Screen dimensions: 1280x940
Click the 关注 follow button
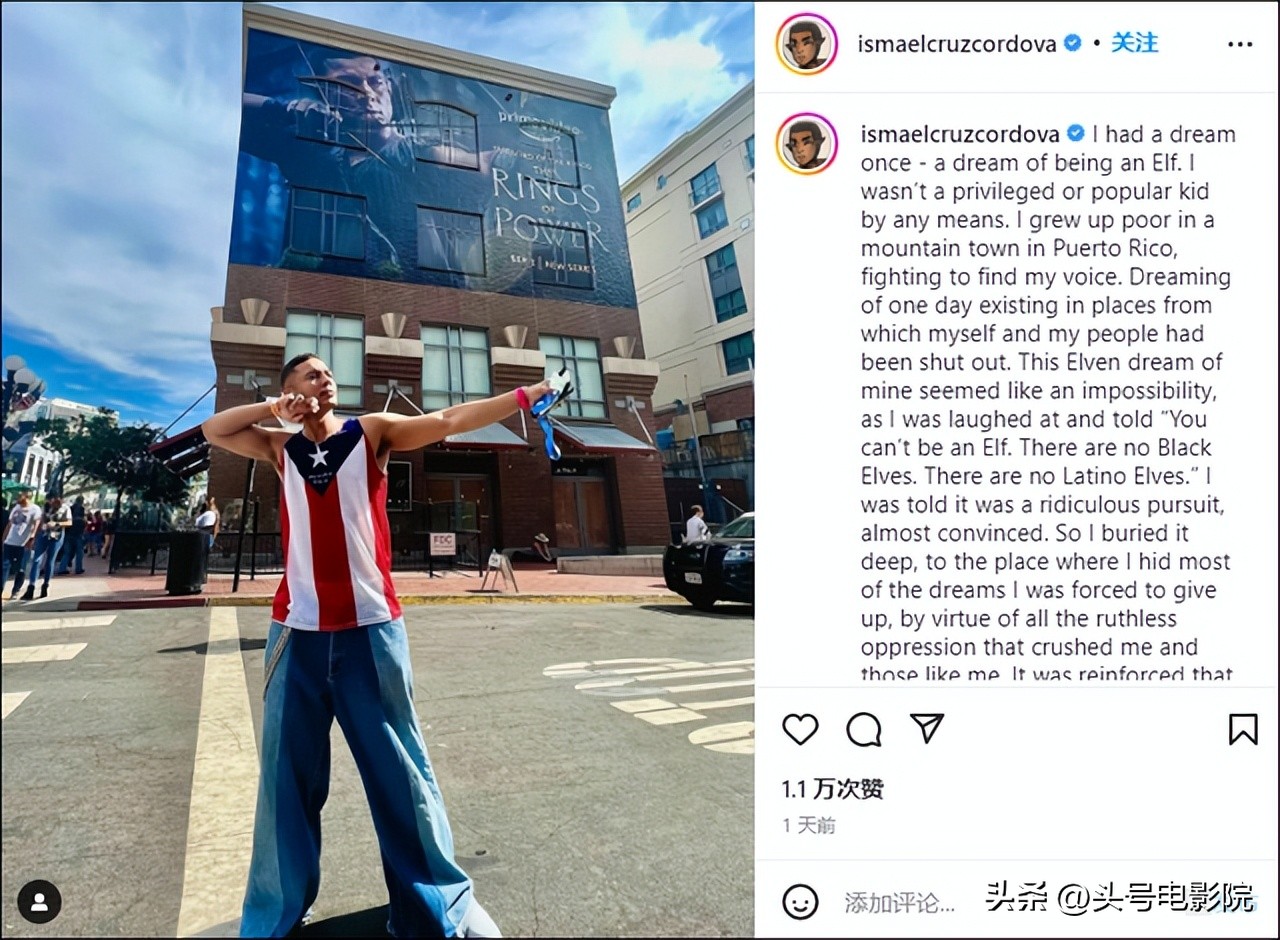pos(1135,43)
